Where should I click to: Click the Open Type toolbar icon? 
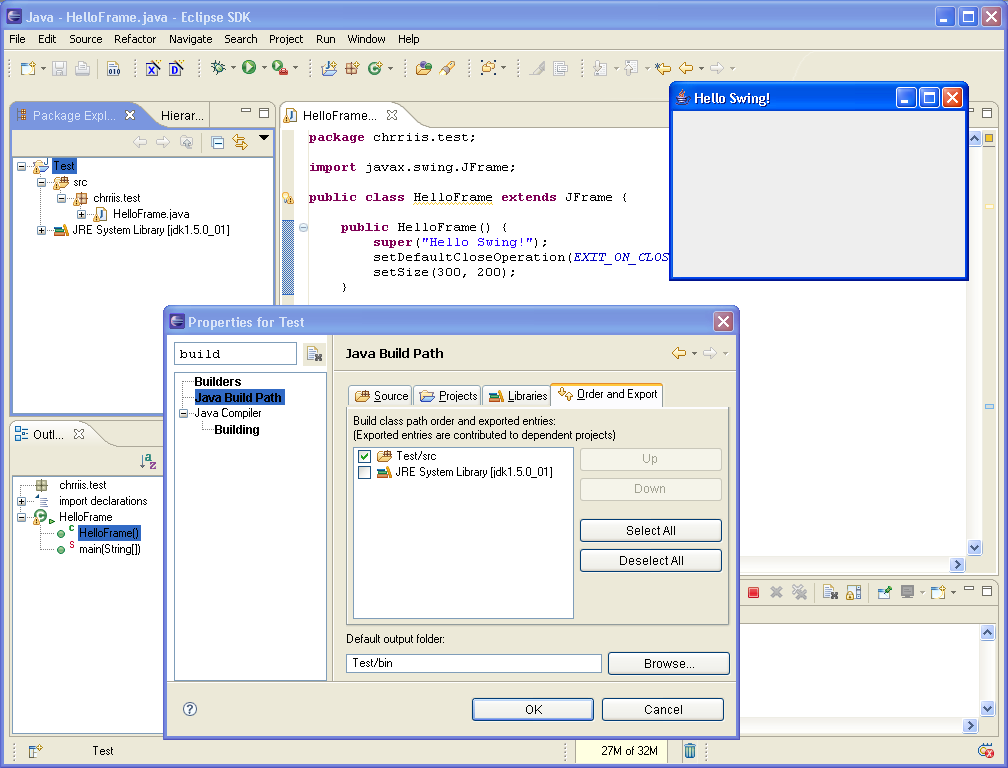[423, 68]
